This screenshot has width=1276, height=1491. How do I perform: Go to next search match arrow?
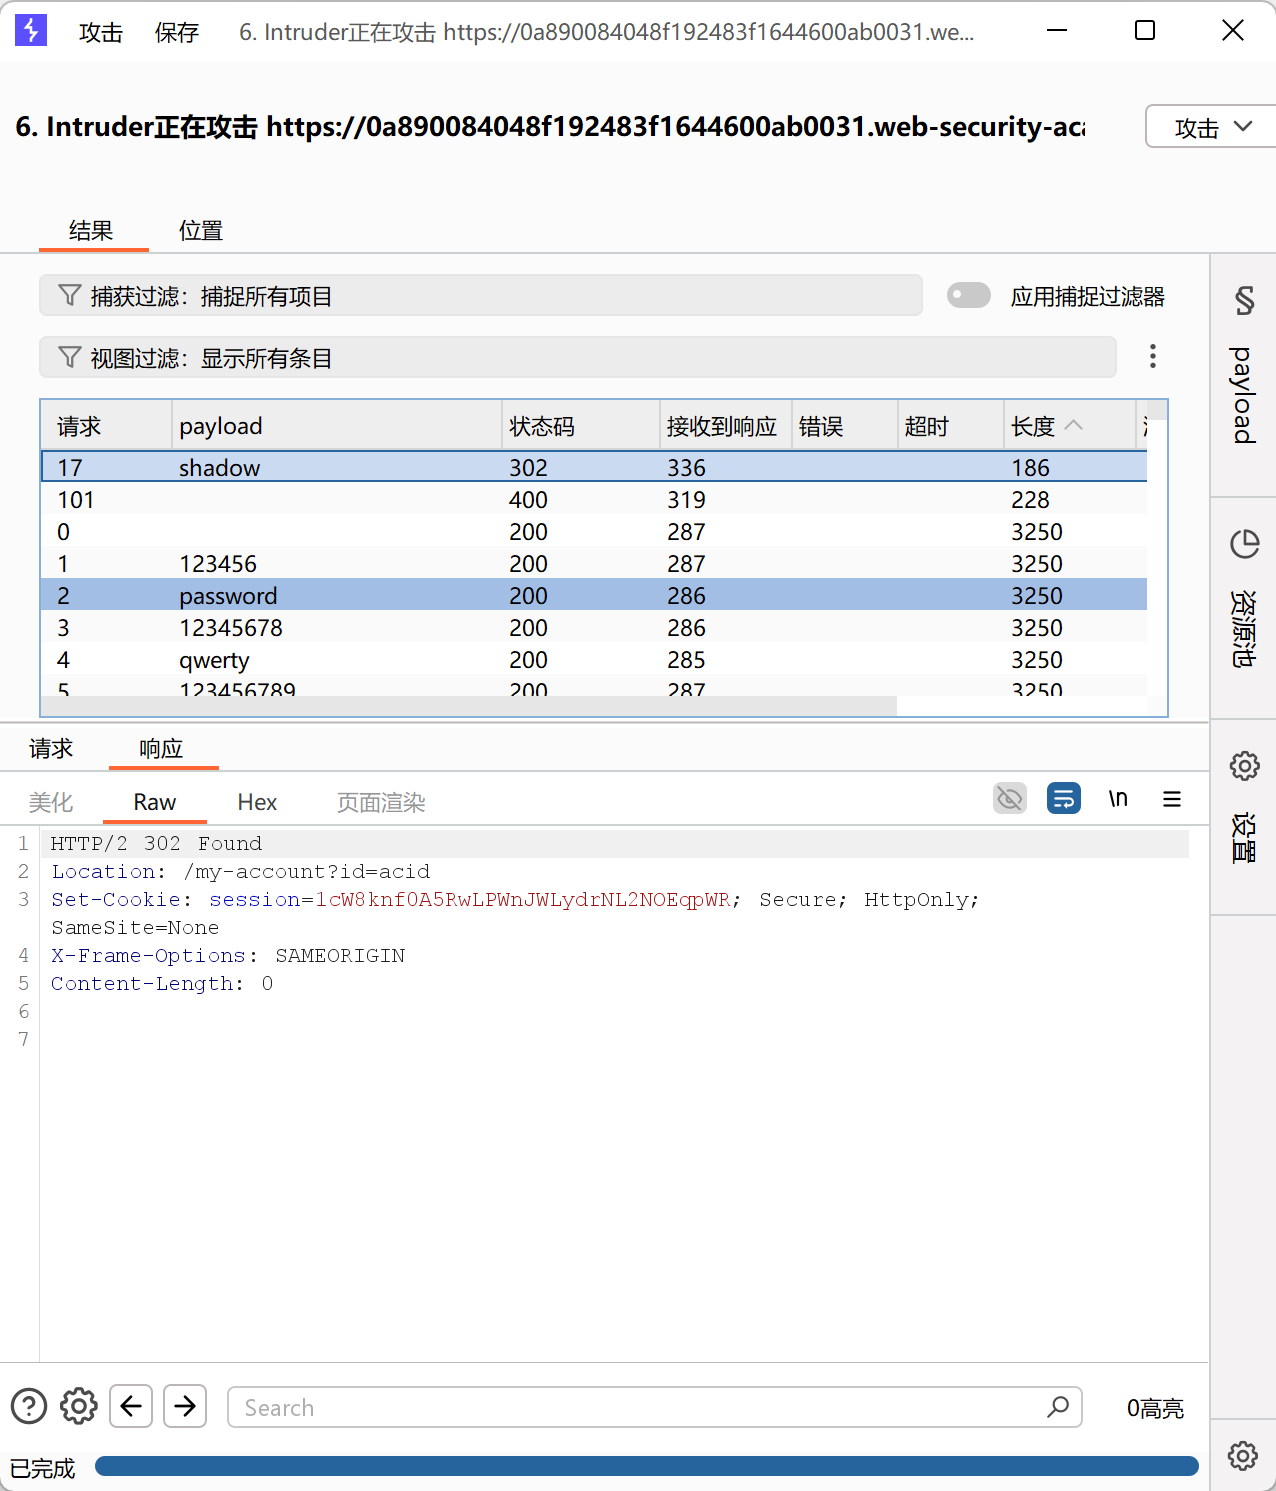click(x=185, y=1406)
